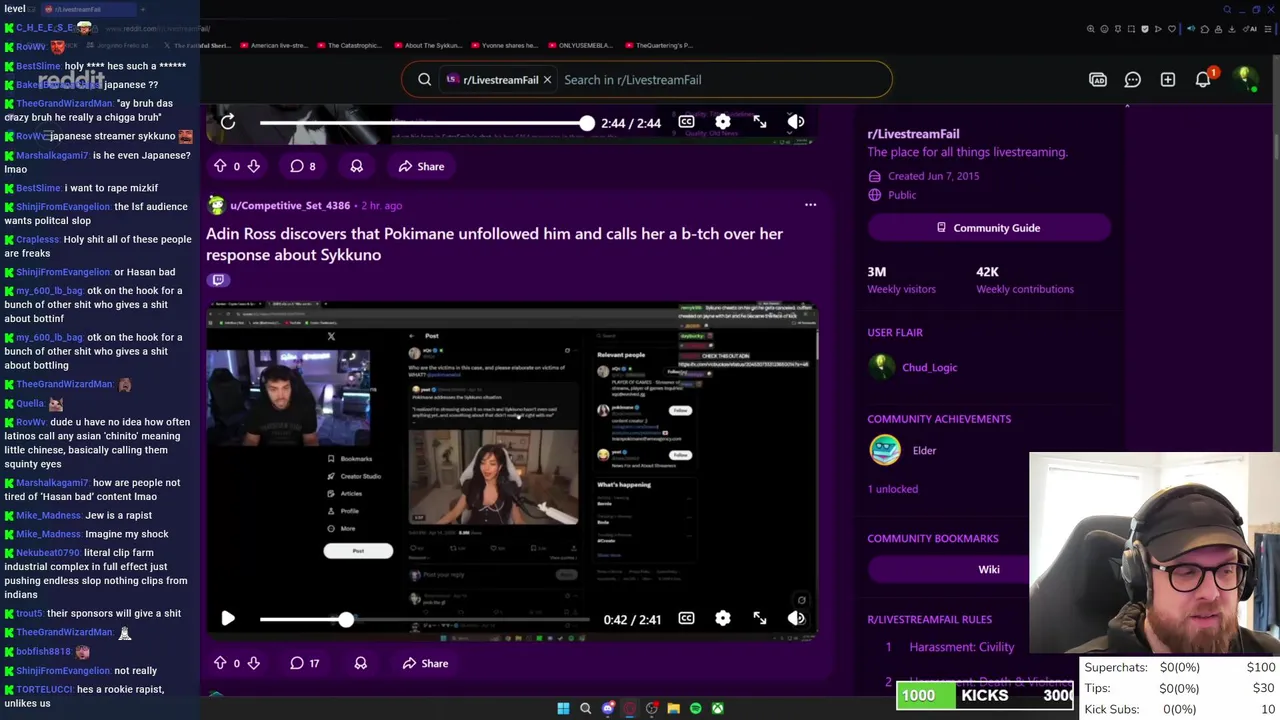Viewport: 1280px width, 720px height.
Task: Open Adin Ross discovers Pokimane post title
Action: (494, 244)
